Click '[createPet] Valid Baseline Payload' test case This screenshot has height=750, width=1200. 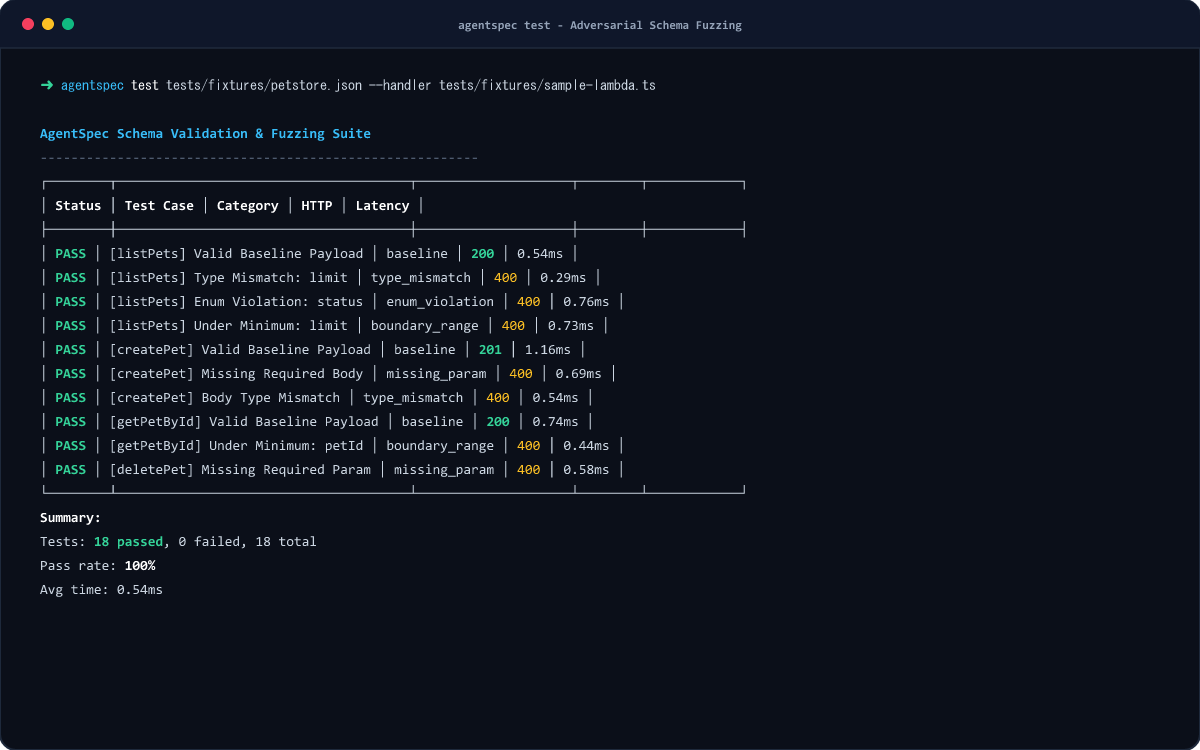240,350
